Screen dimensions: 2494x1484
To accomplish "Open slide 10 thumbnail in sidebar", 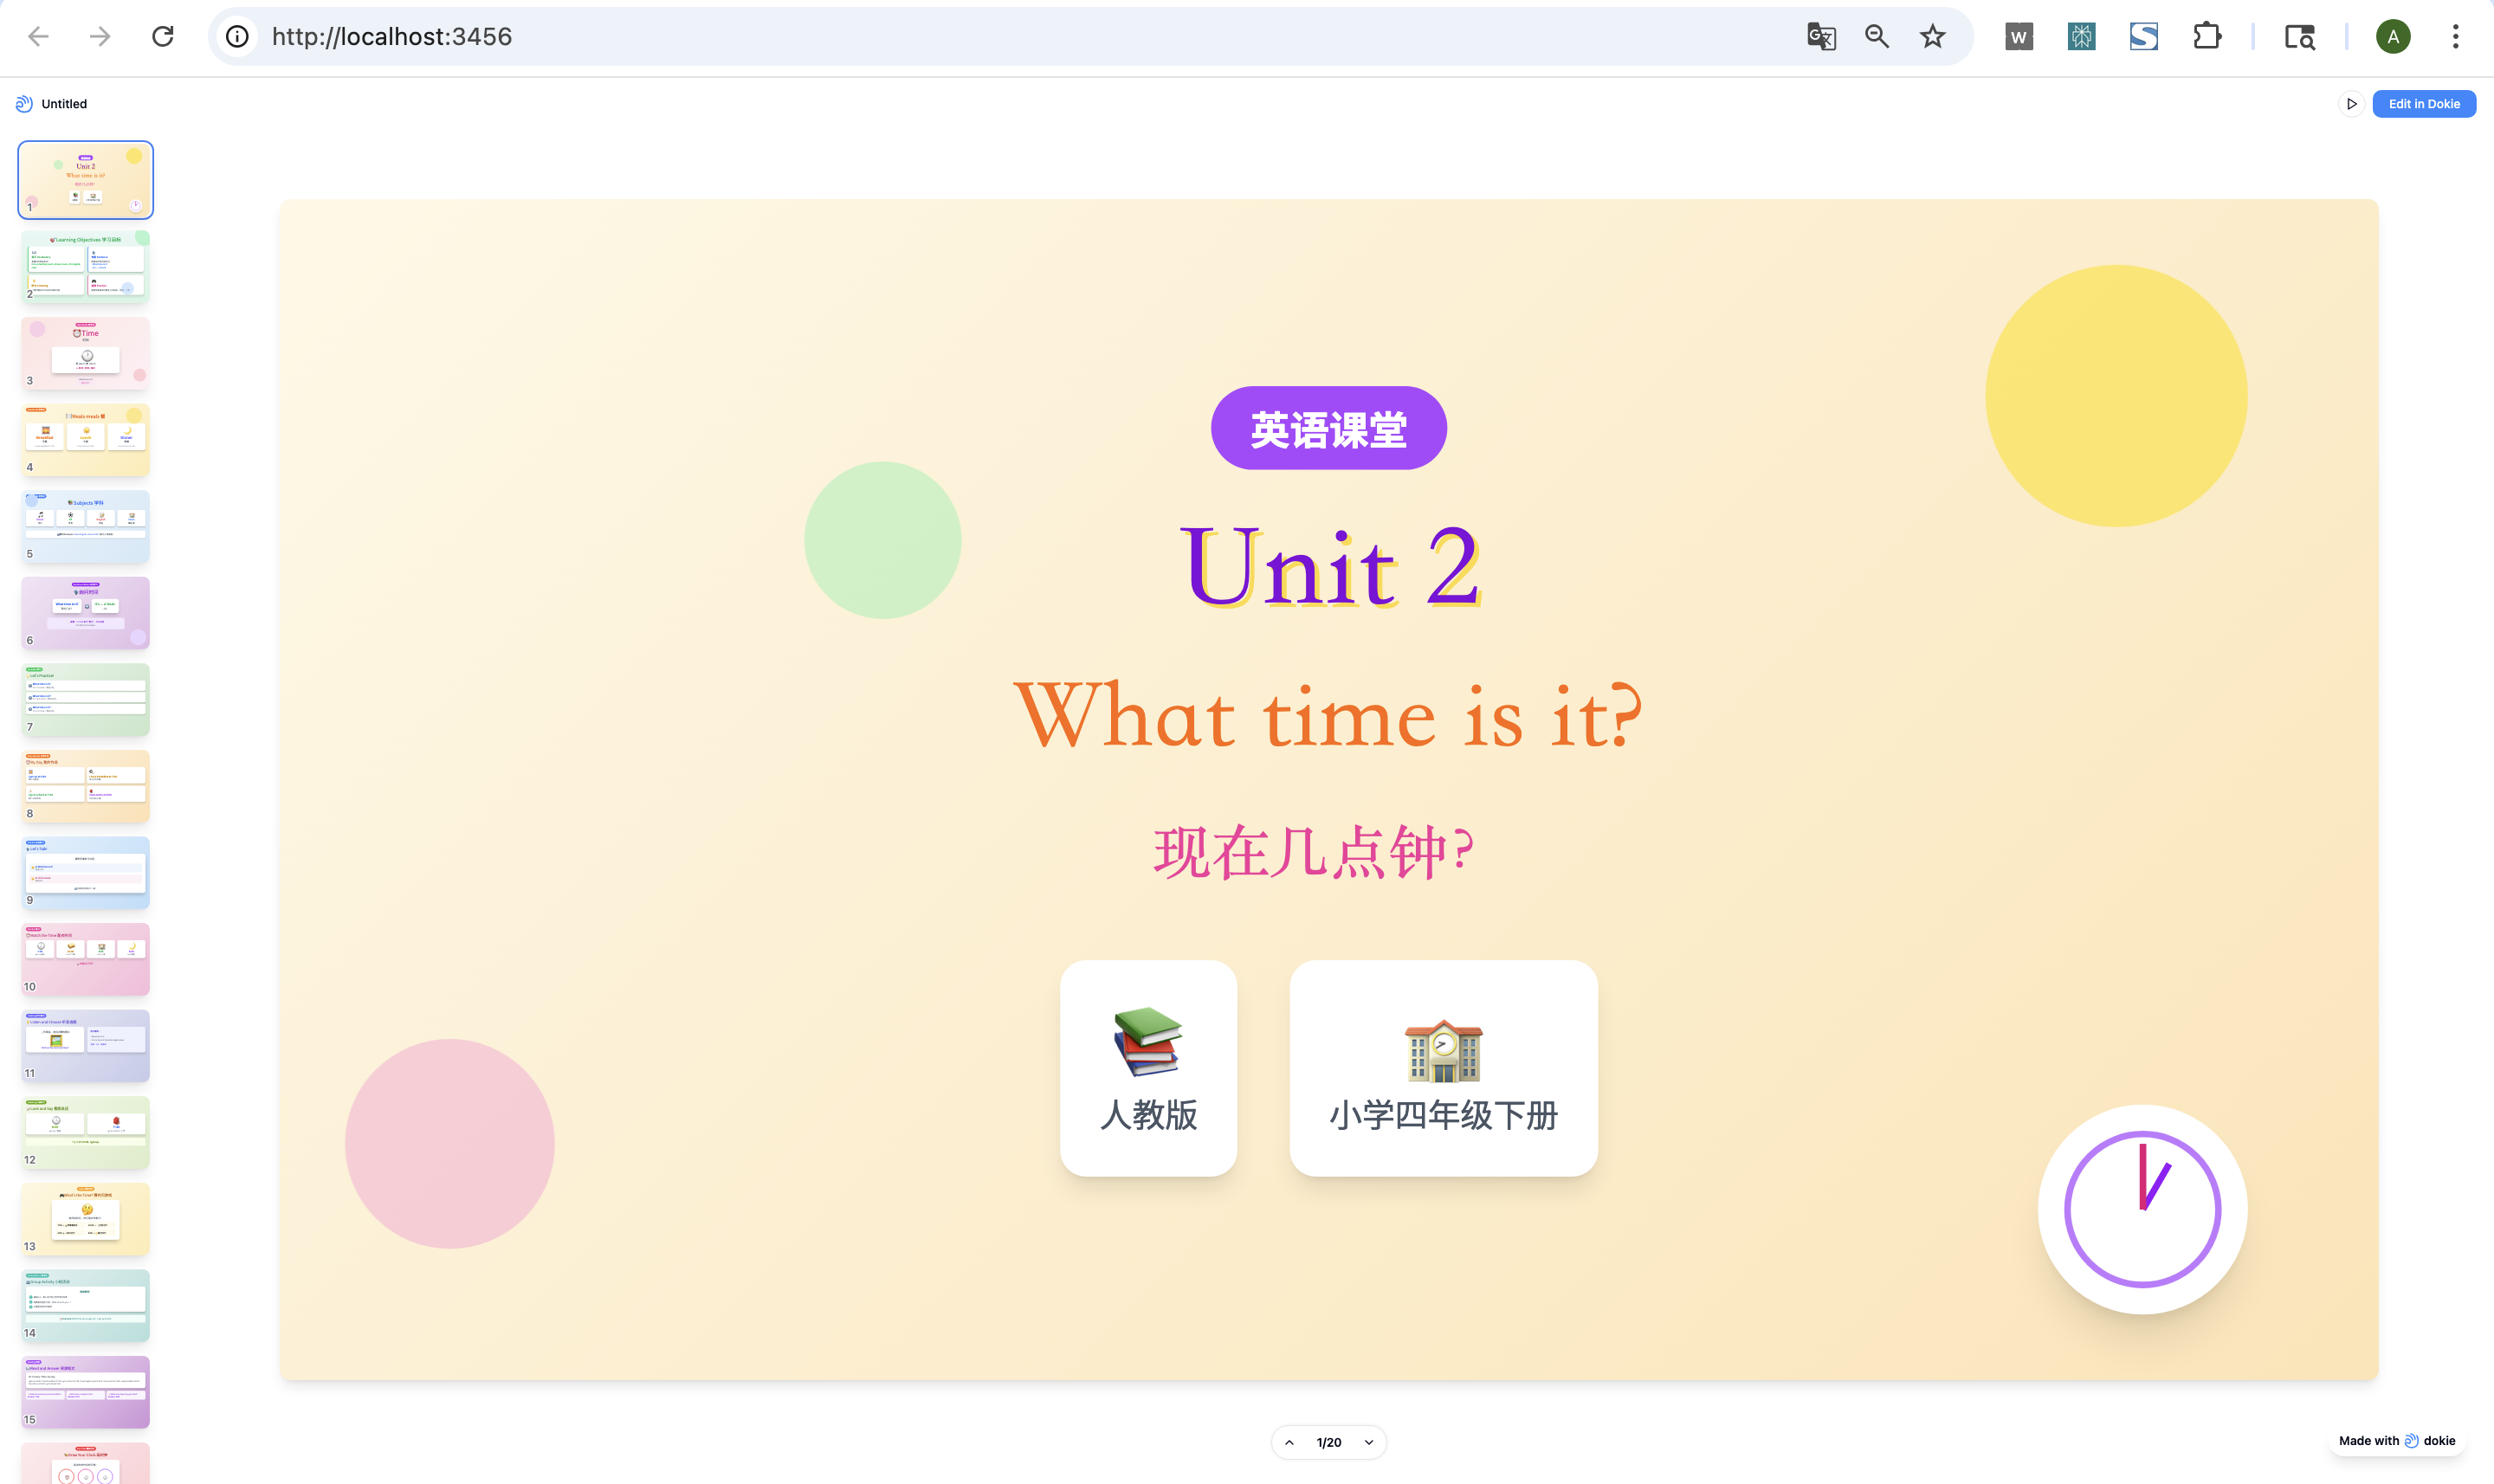I will click(86, 959).
